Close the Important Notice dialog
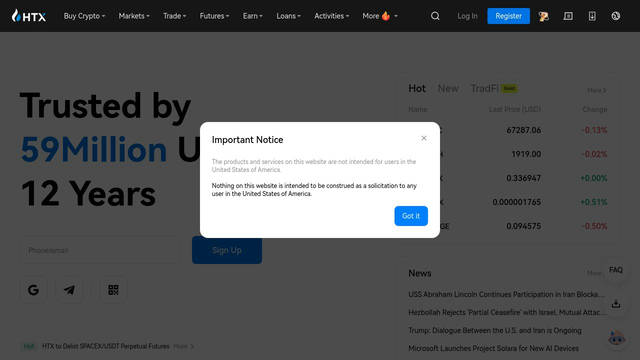 [424, 138]
